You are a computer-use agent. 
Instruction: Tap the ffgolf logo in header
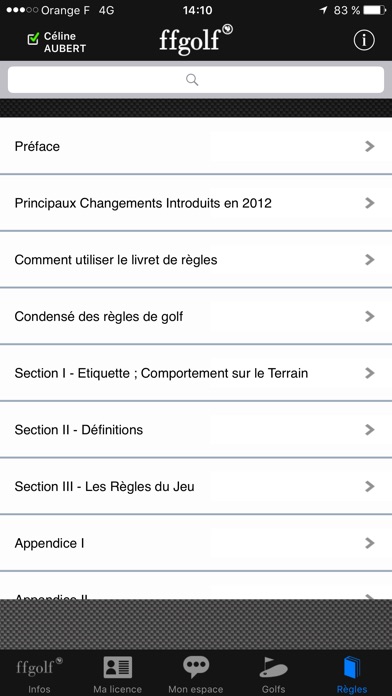click(196, 40)
